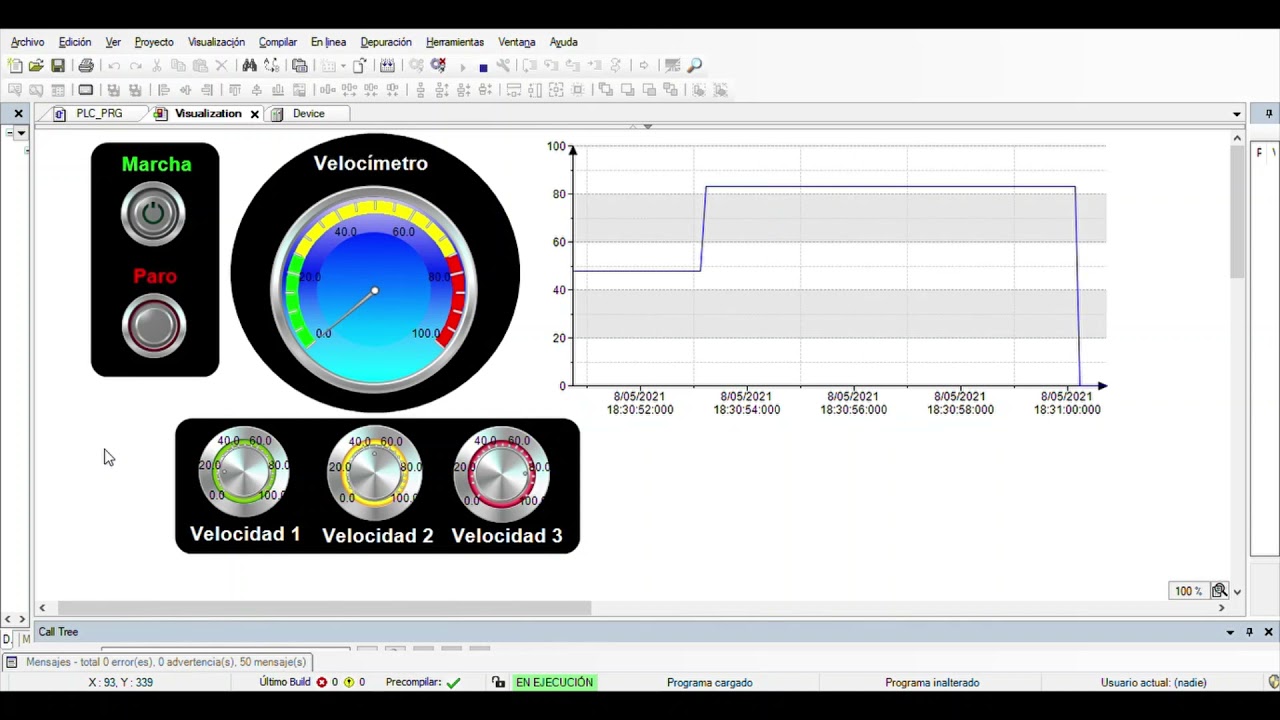Click the Delete X toolbar icon
This screenshot has width=1280, height=720.
pos(222,66)
